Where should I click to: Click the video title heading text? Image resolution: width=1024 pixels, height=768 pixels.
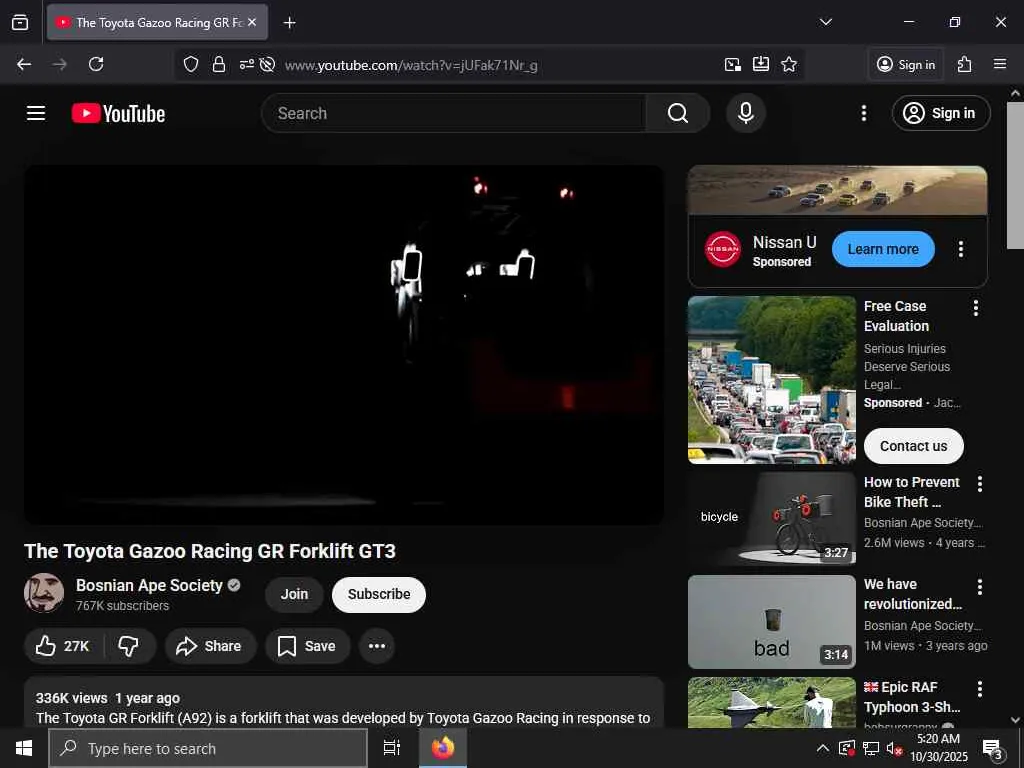coord(210,551)
